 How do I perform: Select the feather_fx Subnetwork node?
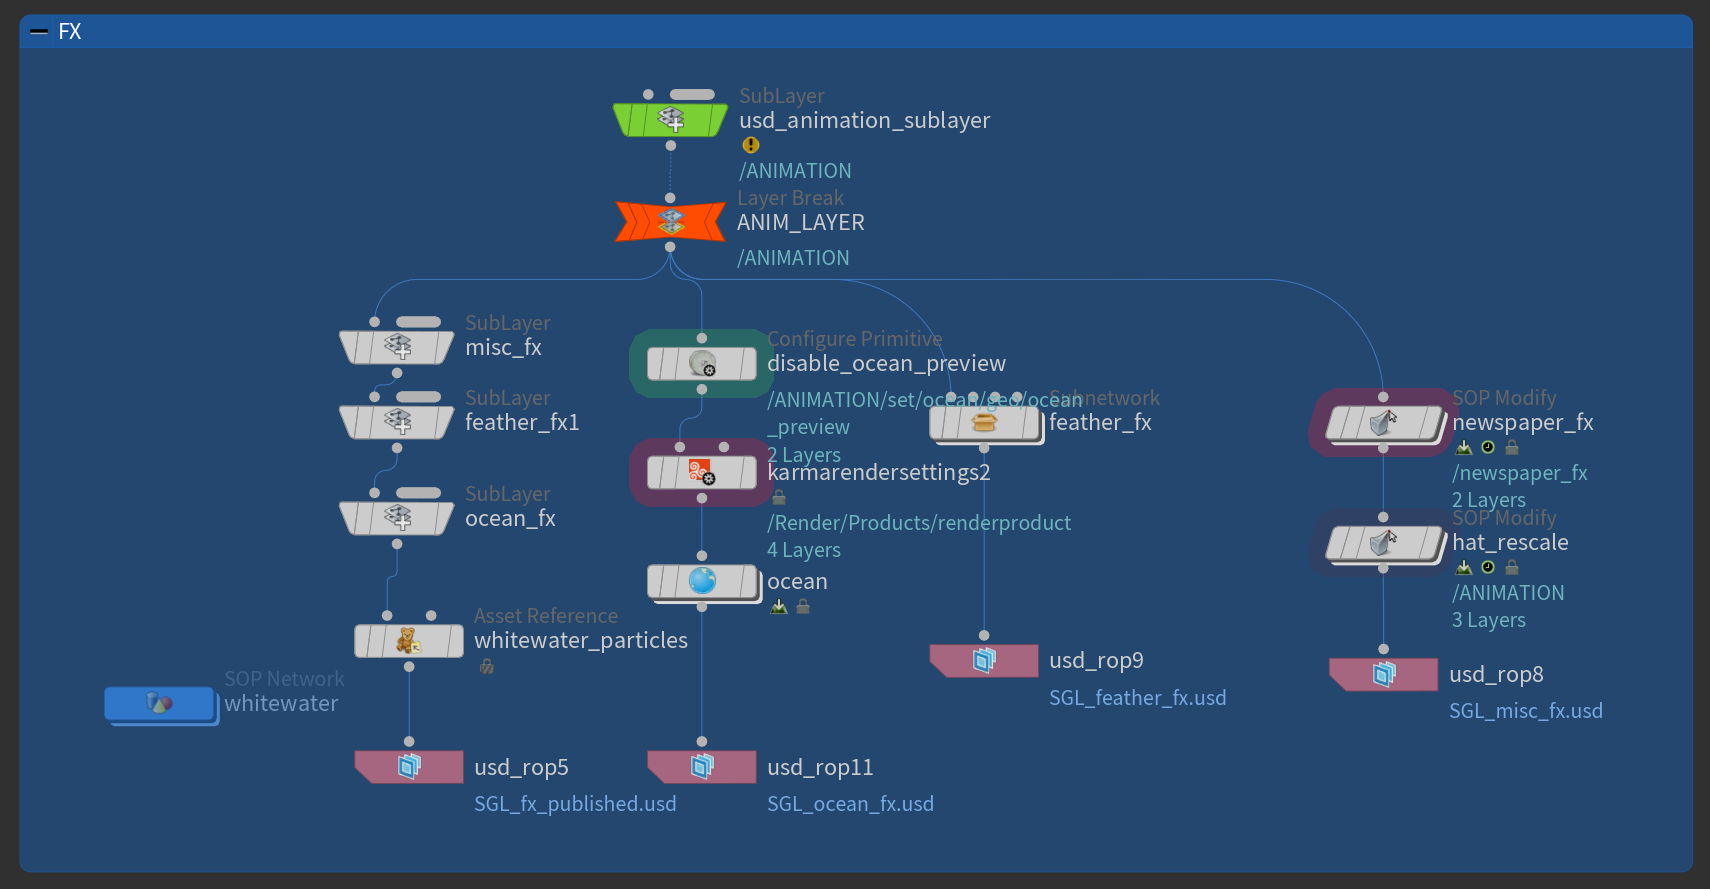click(986, 424)
